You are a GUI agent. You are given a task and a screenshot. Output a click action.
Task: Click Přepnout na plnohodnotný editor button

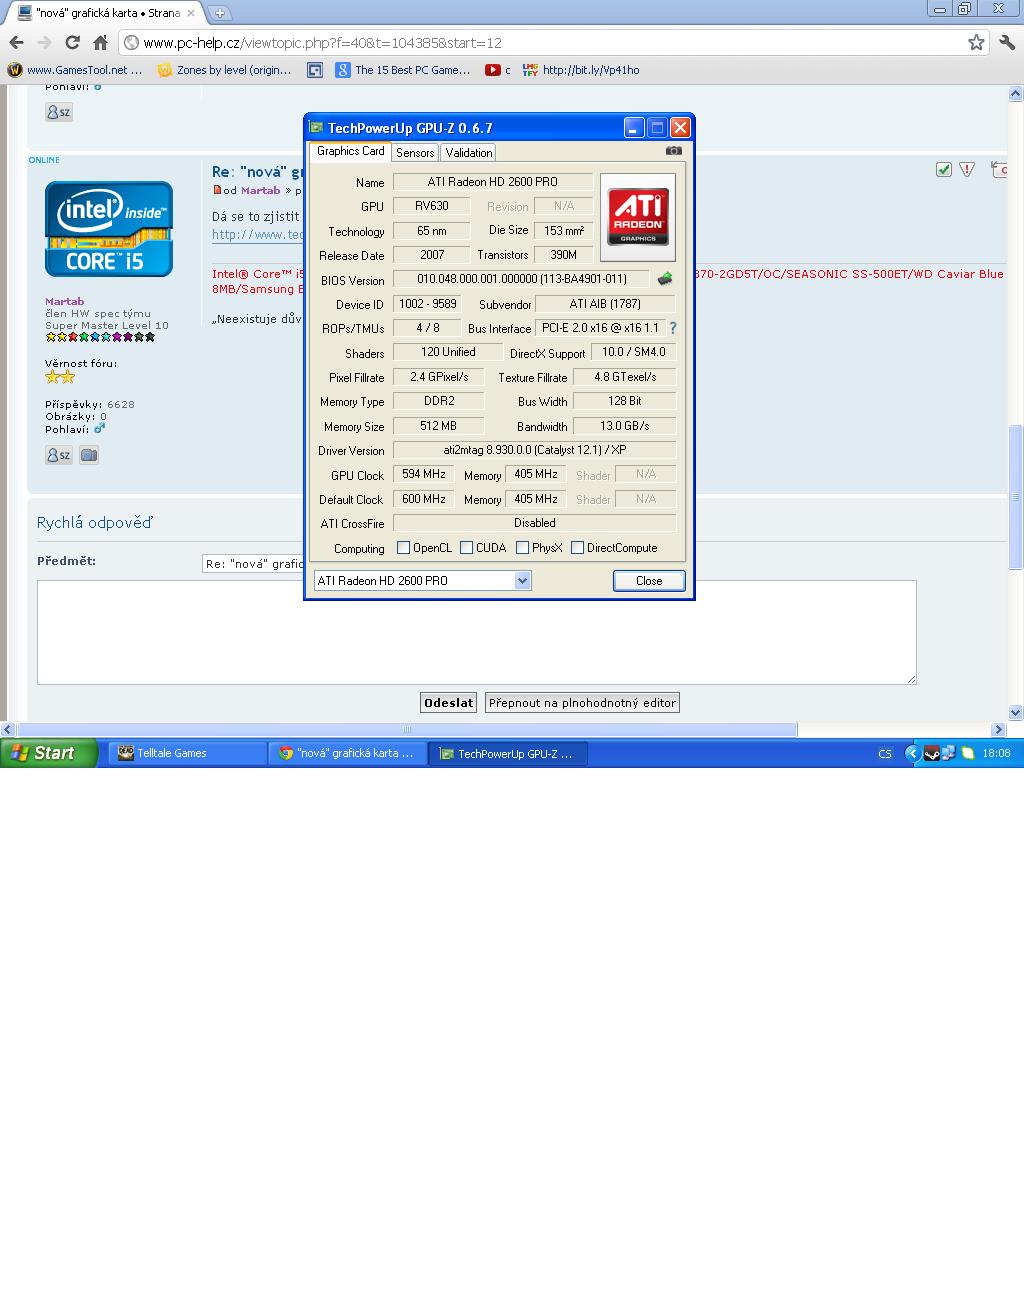click(x=582, y=702)
